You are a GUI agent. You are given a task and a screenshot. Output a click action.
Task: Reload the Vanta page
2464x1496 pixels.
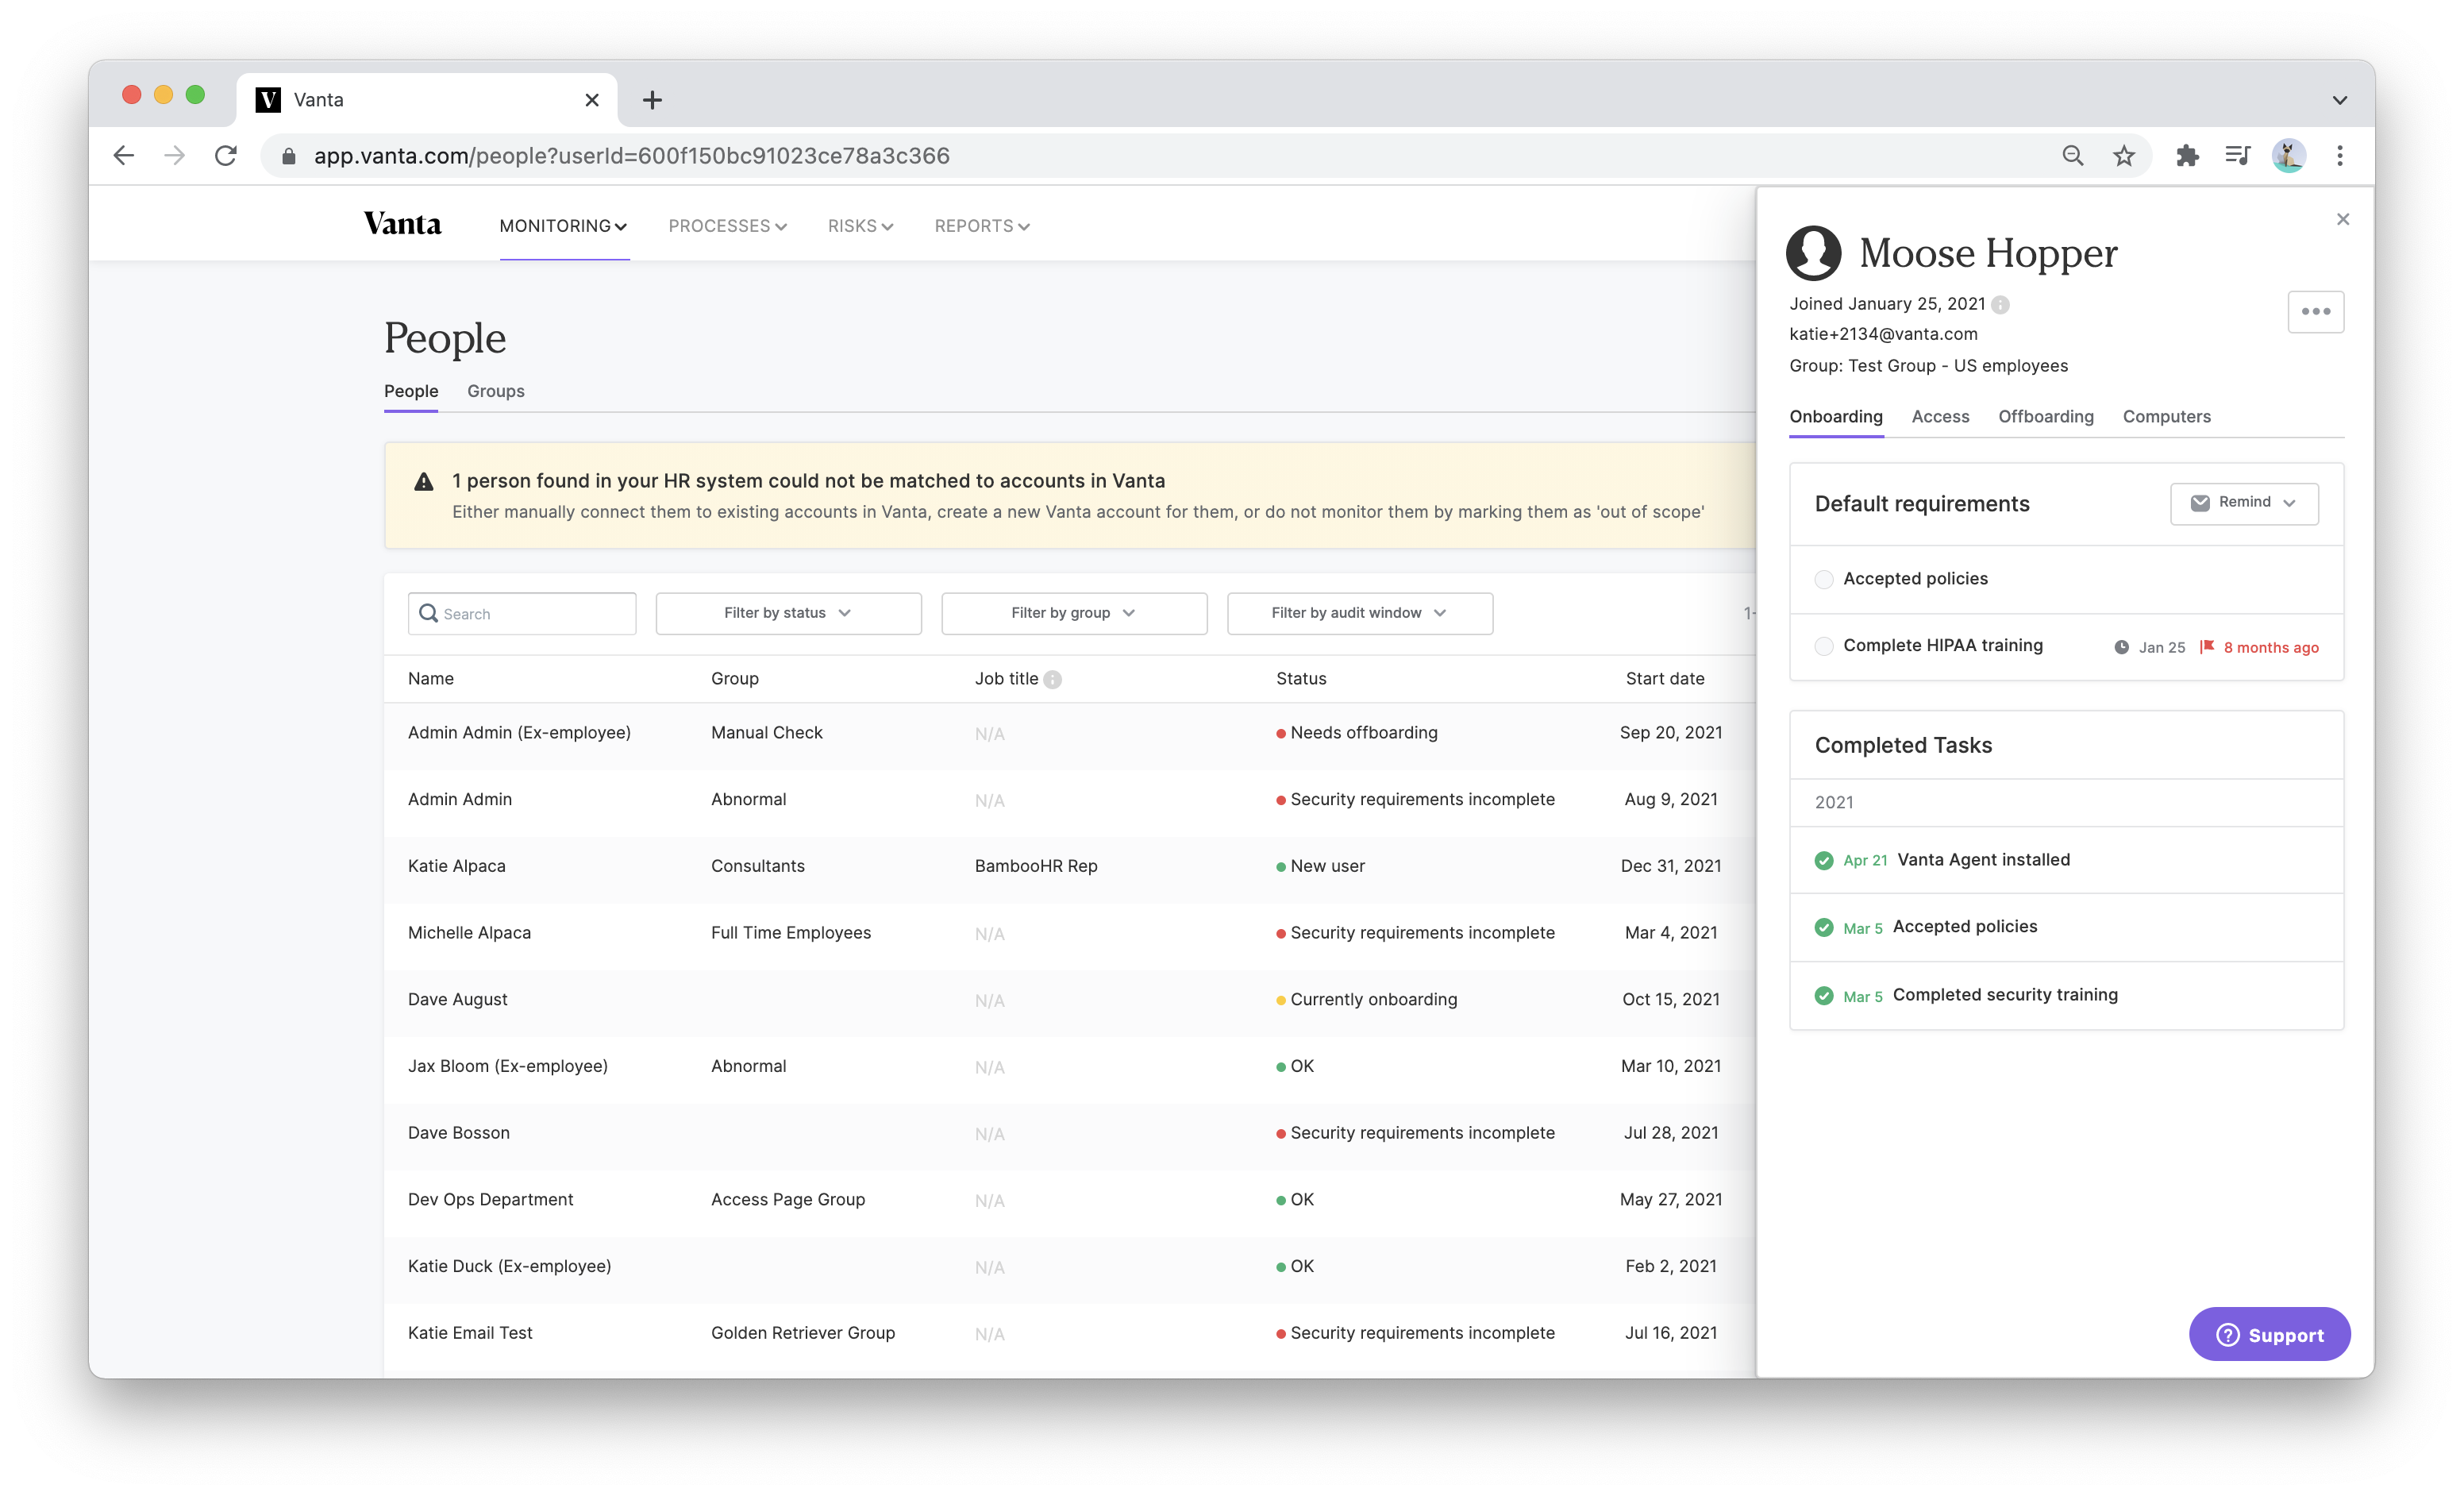click(226, 155)
